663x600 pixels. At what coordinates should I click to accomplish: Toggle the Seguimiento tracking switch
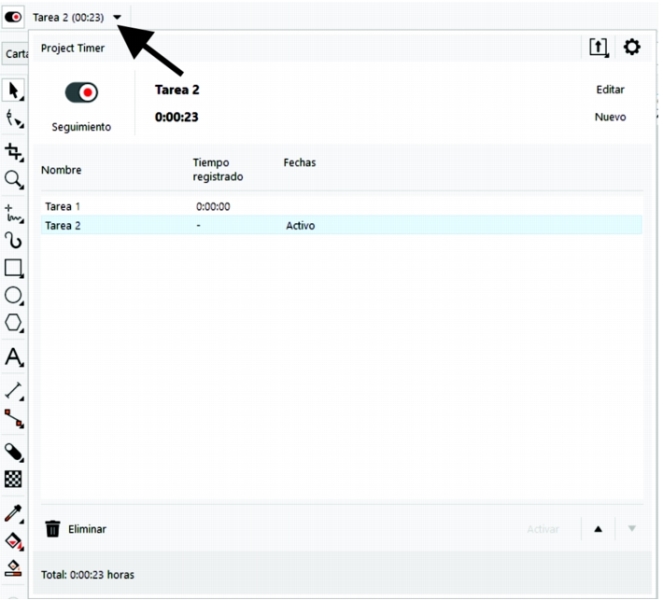point(82,93)
